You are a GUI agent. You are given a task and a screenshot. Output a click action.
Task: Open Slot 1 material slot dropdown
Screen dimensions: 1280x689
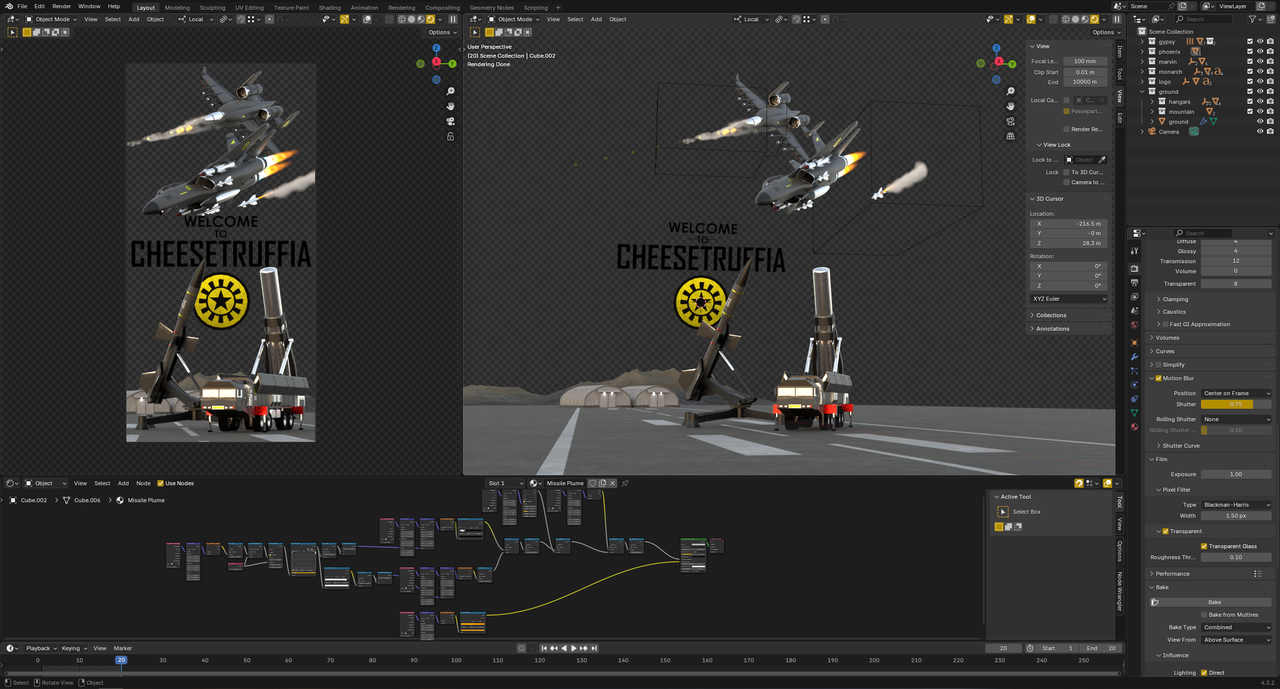pos(505,483)
